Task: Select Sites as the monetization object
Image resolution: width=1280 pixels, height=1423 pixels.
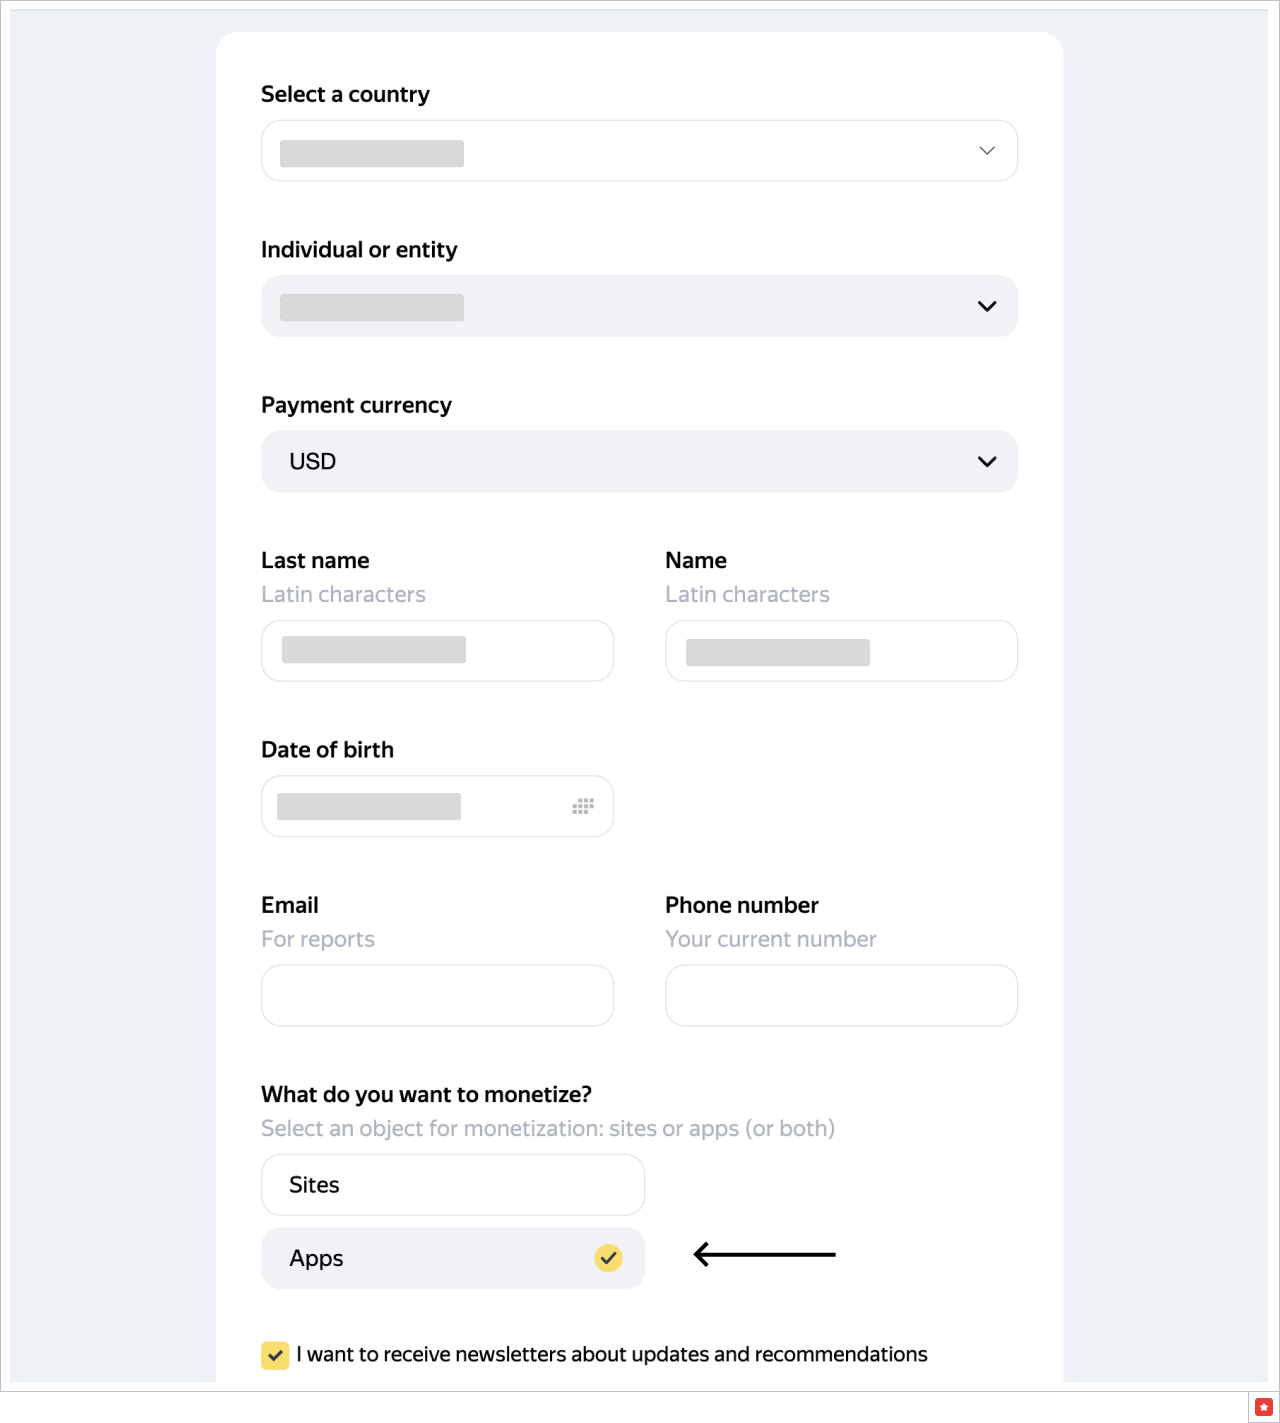Action: click(452, 1185)
